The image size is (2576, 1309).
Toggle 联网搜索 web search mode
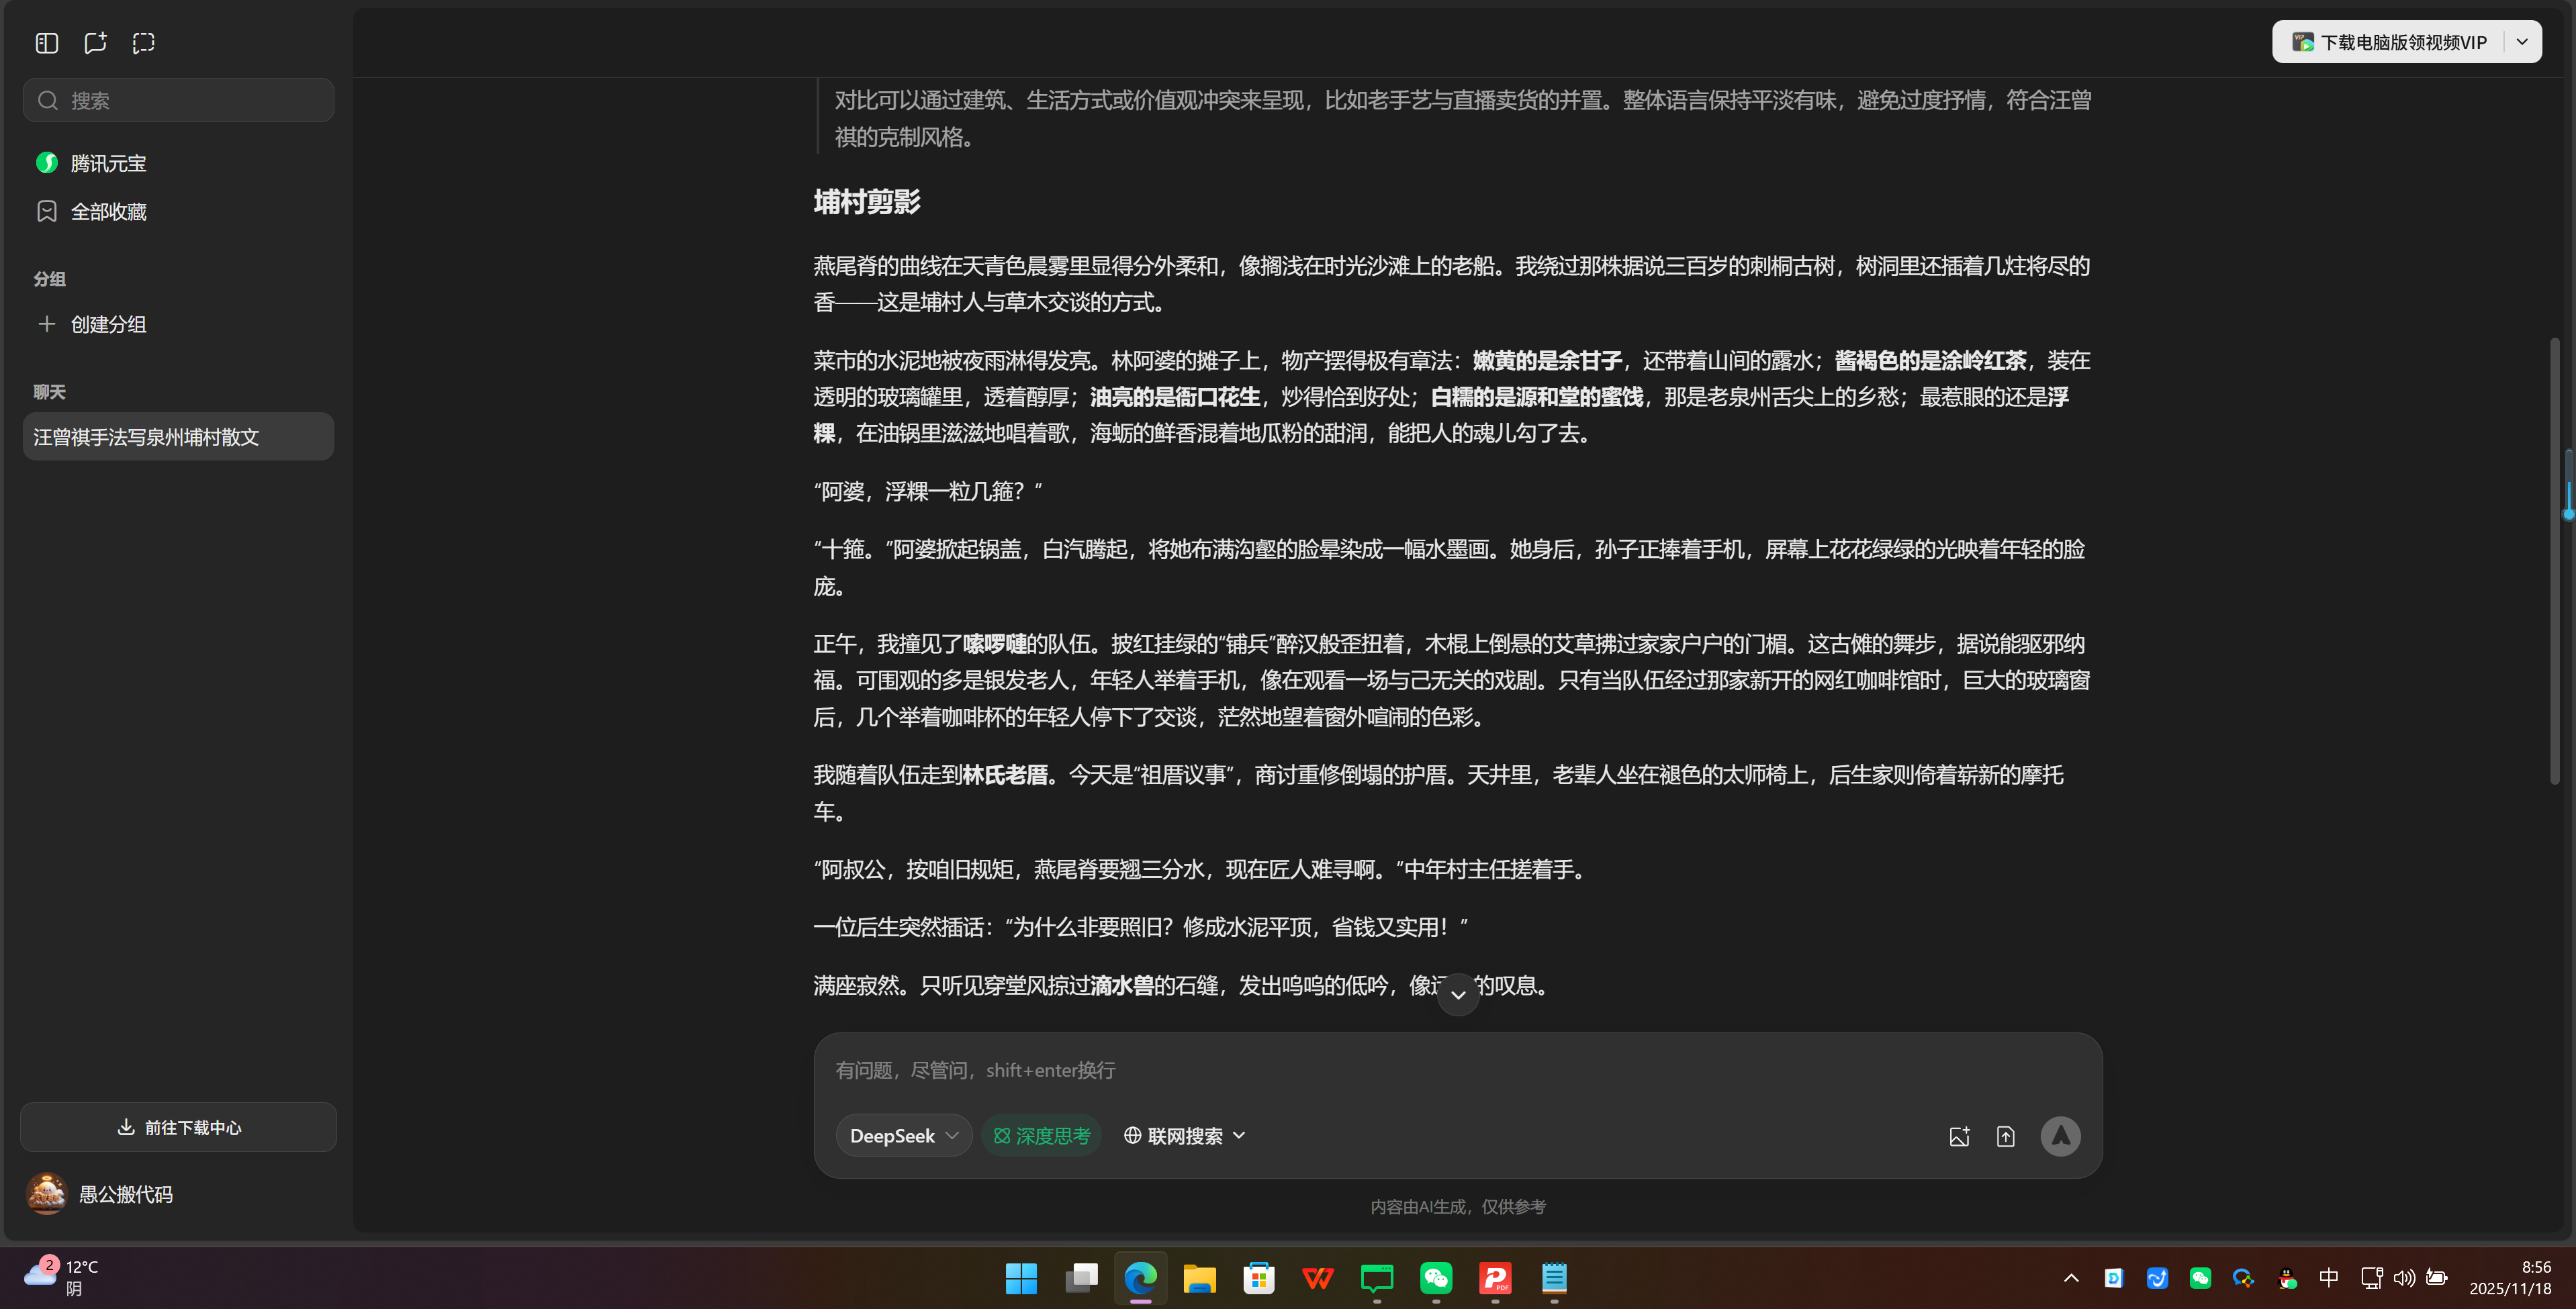[x=1175, y=1135]
